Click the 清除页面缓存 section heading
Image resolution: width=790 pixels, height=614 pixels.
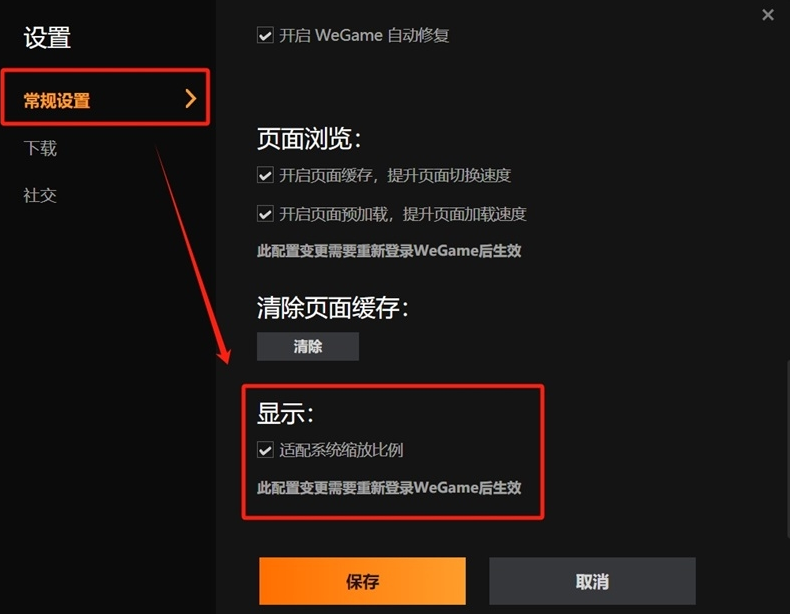pyautogui.click(x=333, y=307)
